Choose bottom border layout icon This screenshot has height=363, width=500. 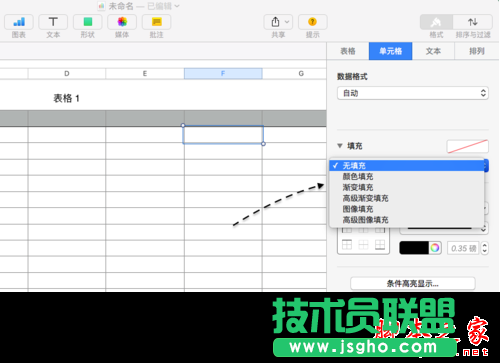click(380, 245)
